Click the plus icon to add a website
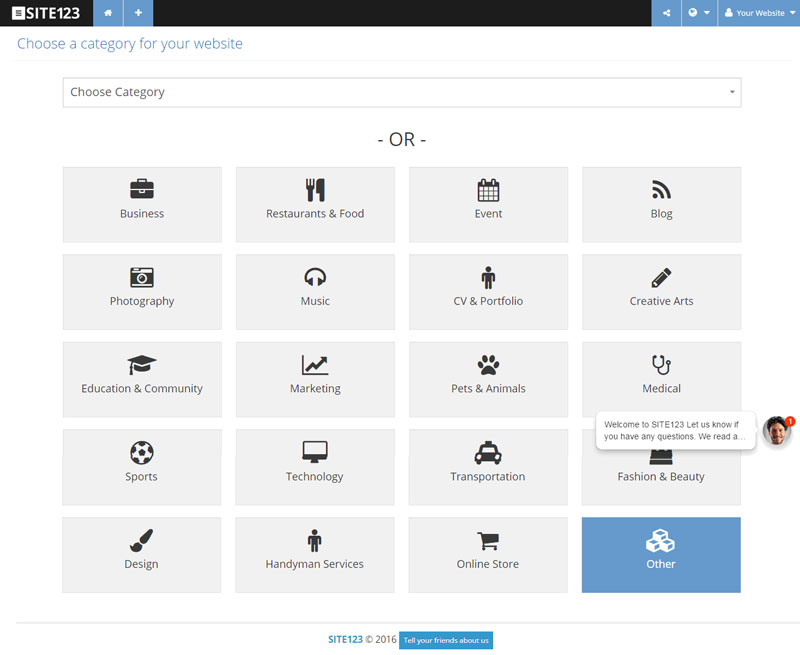 pos(138,13)
